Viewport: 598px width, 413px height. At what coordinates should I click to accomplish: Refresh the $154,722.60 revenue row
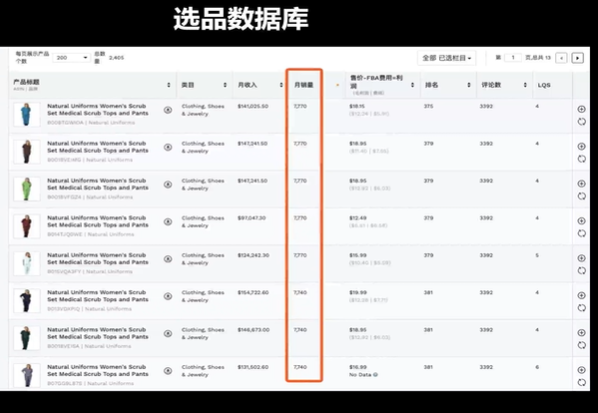[581, 308]
